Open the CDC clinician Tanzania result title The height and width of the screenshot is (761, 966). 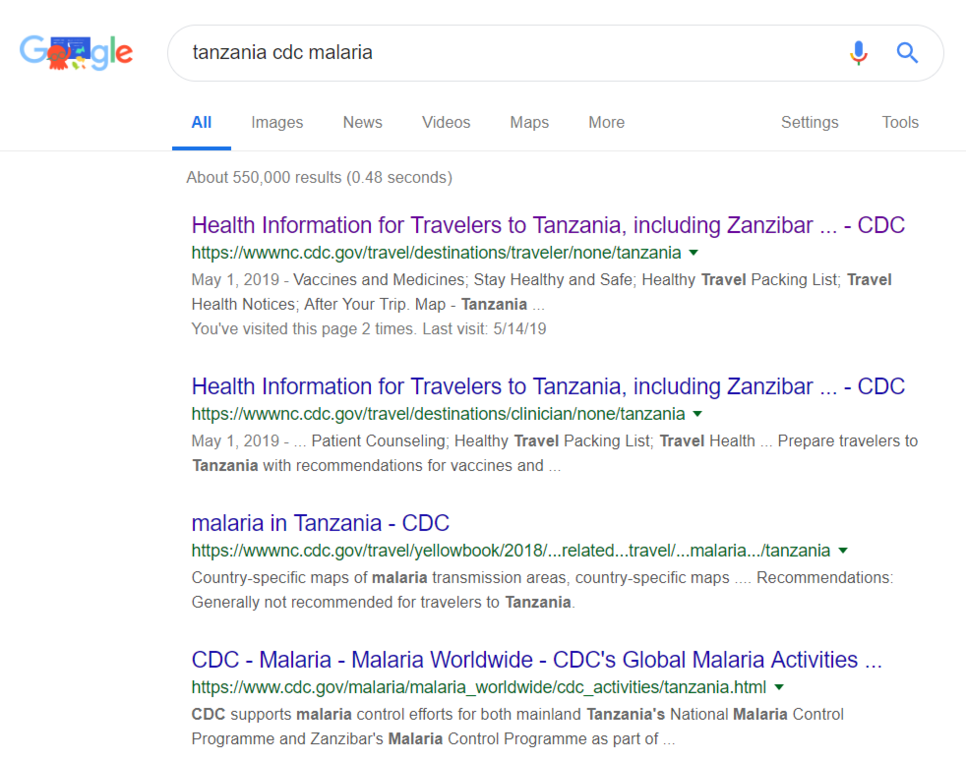click(x=548, y=386)
